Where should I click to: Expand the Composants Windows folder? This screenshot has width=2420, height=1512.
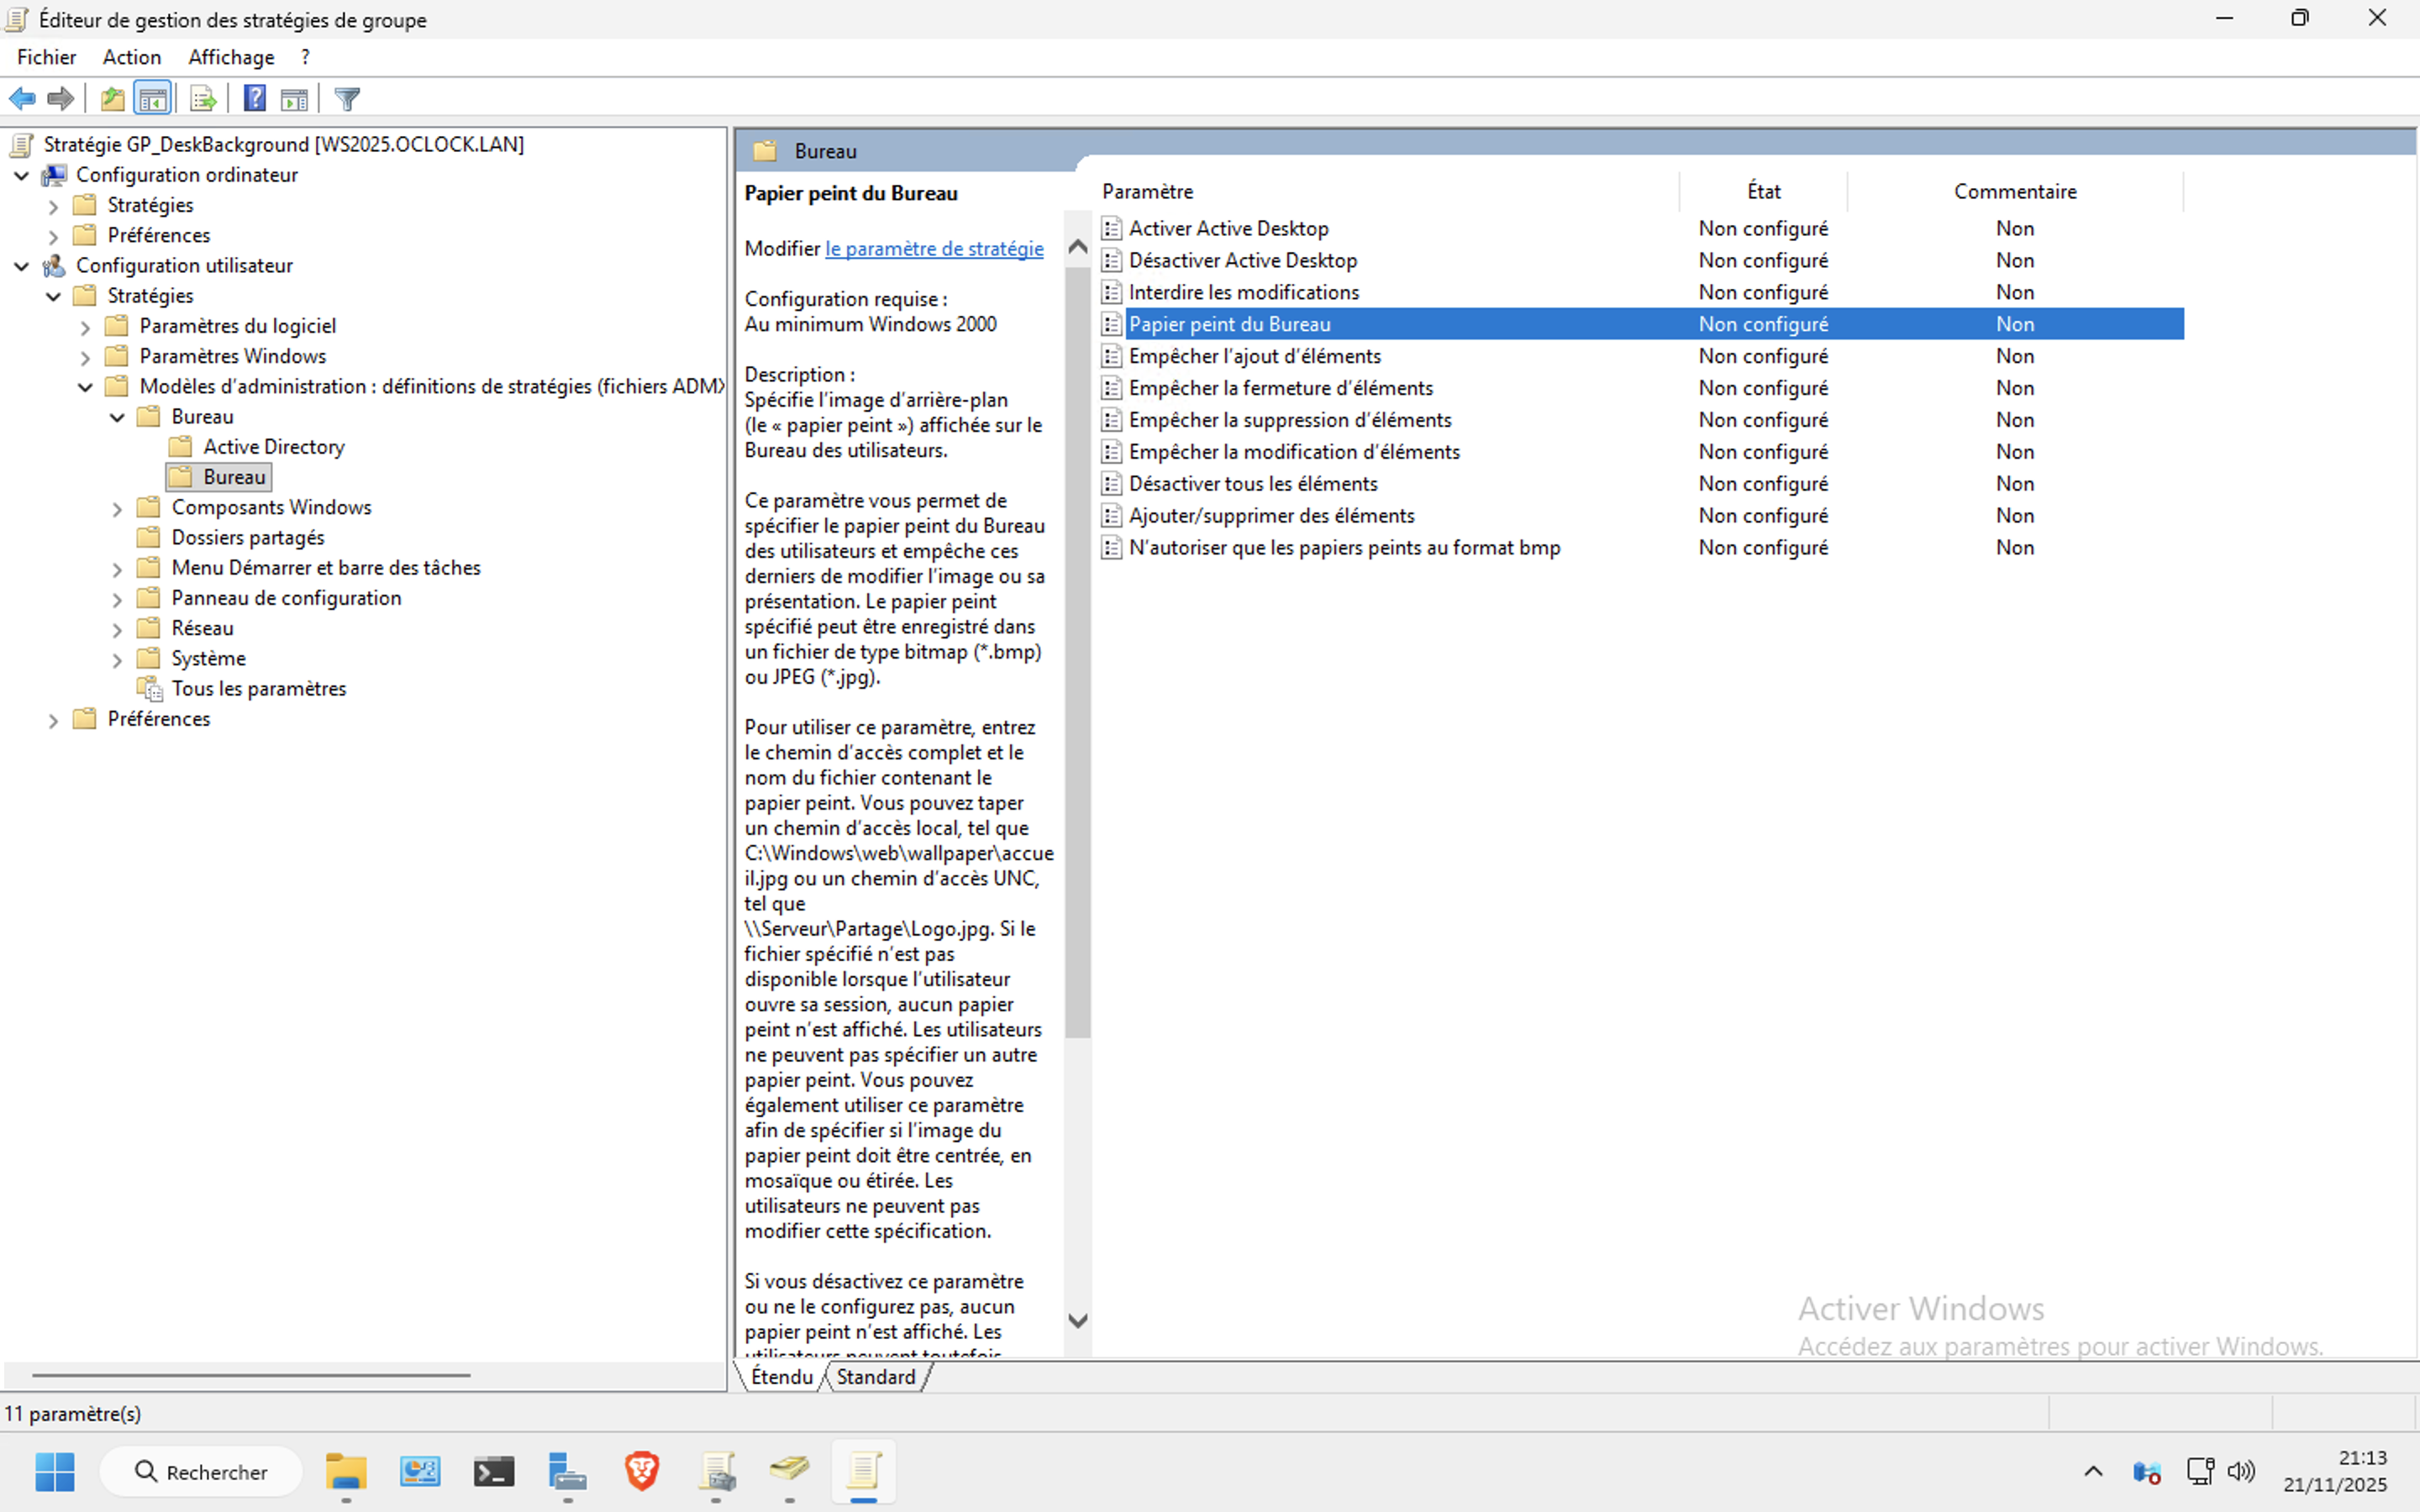tap(117, 509)
